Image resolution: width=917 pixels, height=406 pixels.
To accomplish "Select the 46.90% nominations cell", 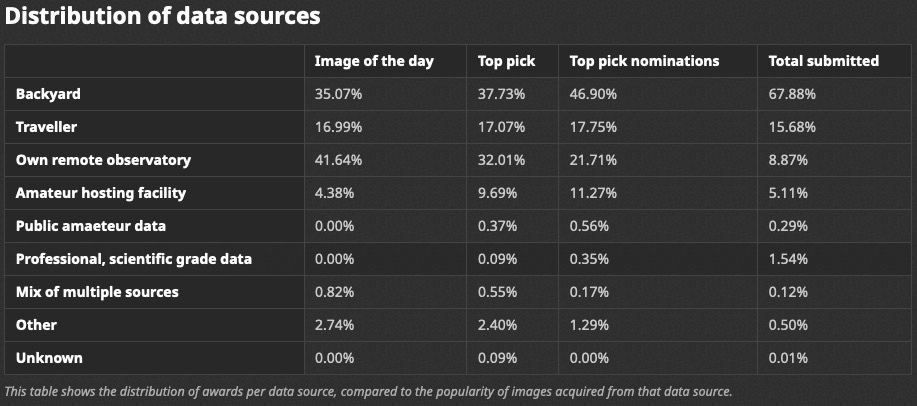I will (x=593, y=94).
